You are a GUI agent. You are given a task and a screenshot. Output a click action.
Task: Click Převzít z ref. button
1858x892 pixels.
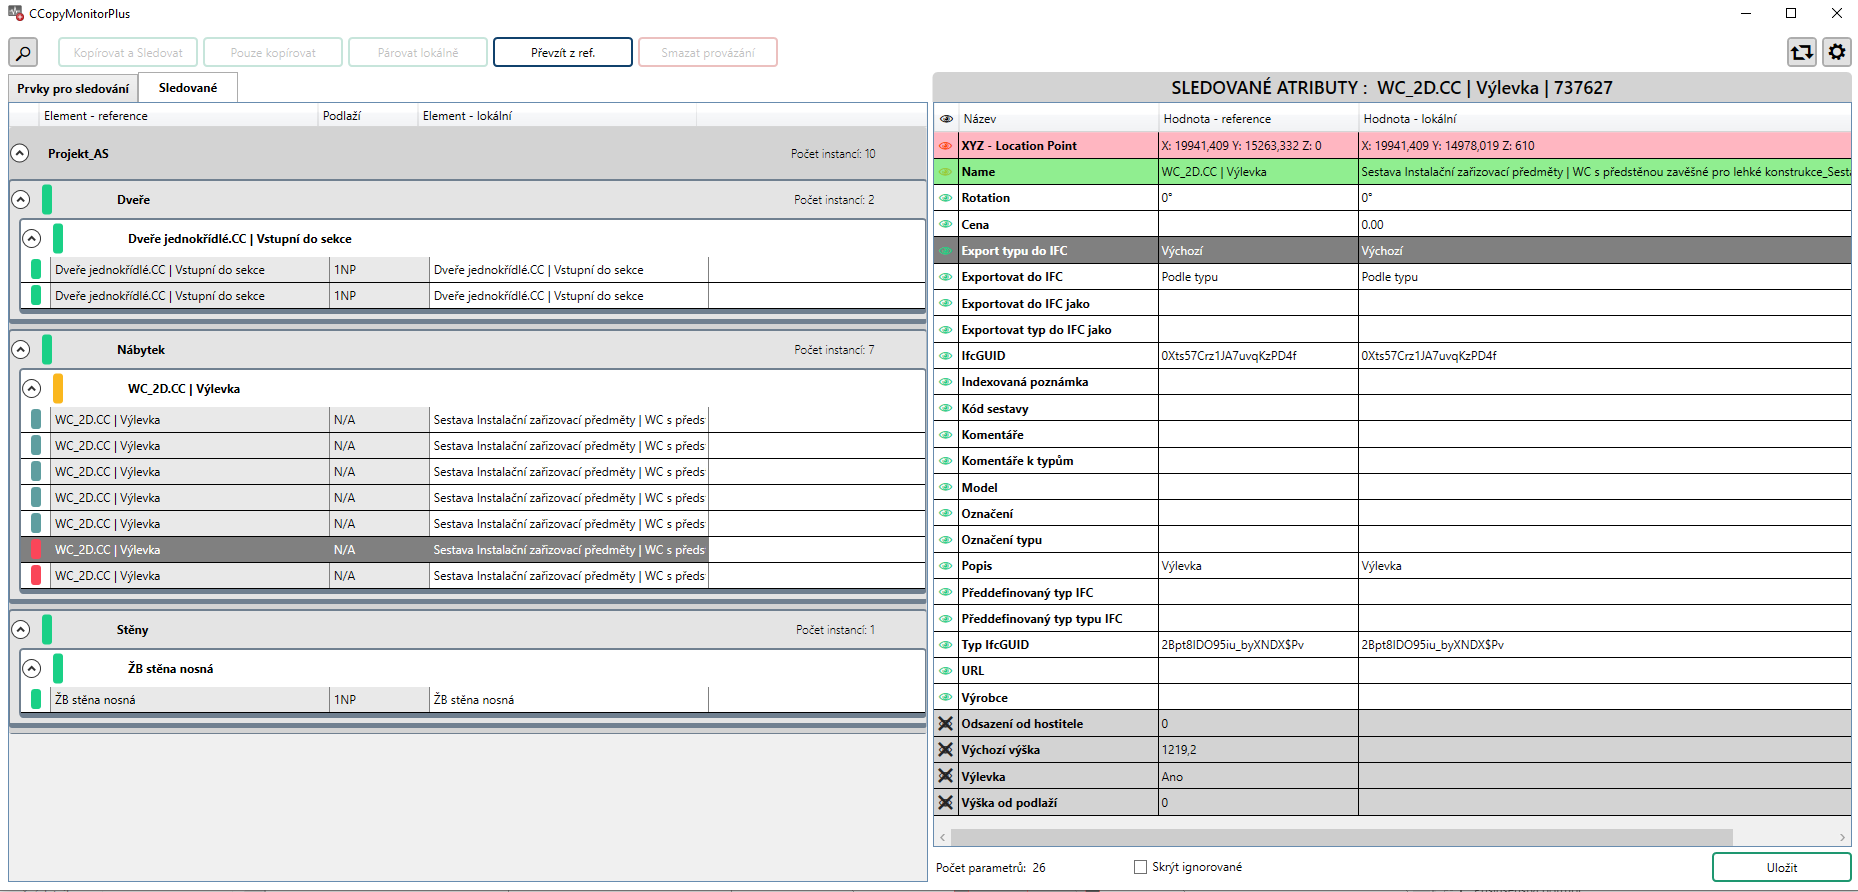tap(563, 52)
